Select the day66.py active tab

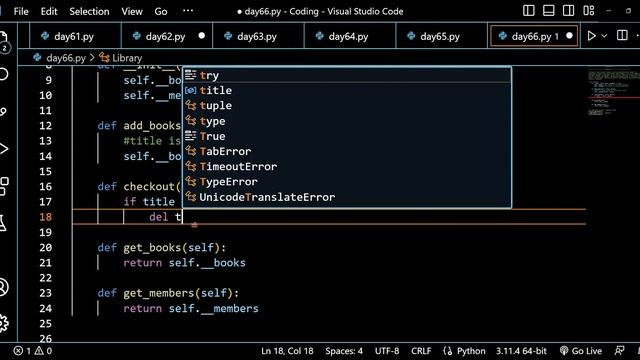534,36
